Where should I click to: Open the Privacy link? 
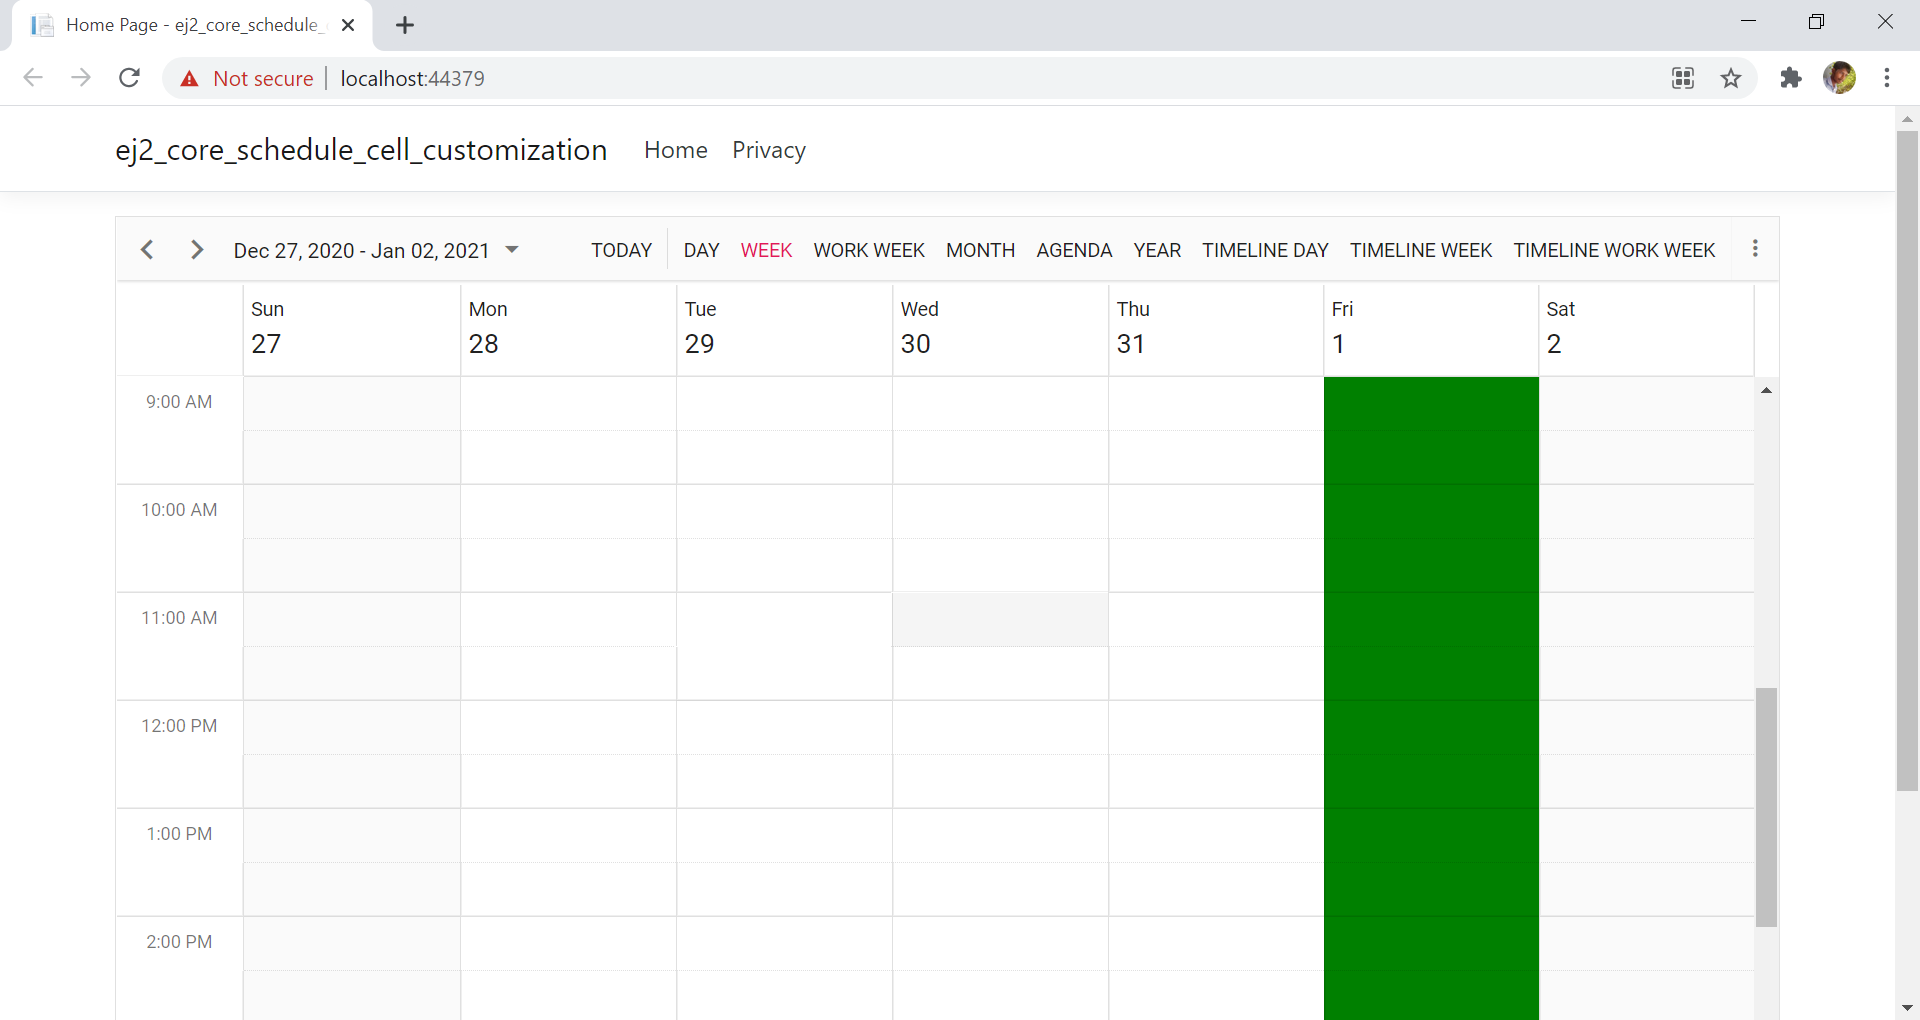768,150
